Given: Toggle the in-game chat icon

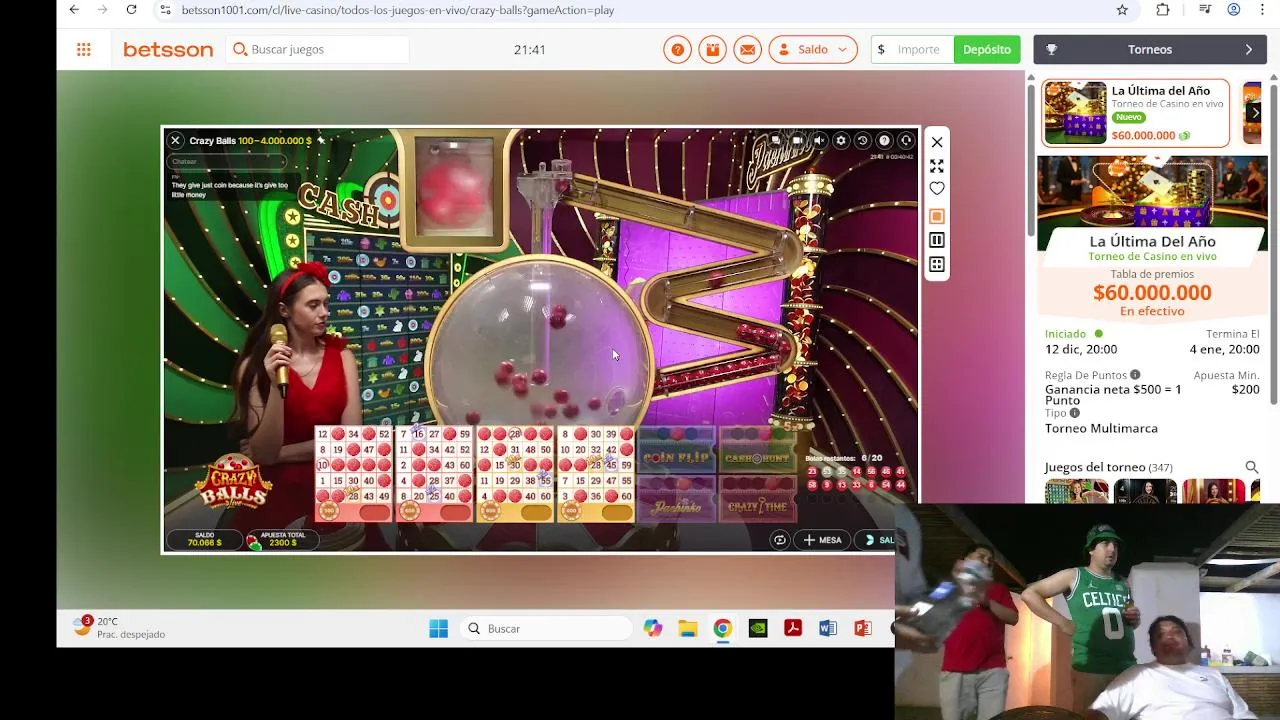Looking at the screenshot, I should [776, 141].
